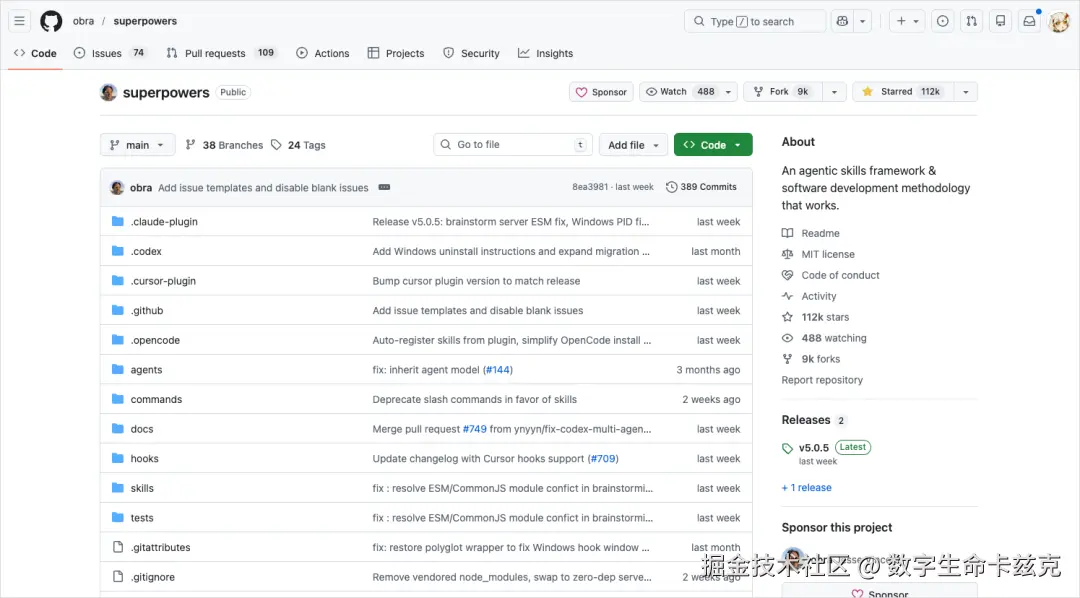1080x598 pixels.
Task: Expand the Fork options dropdown arrow
Action: coord(834,92)
